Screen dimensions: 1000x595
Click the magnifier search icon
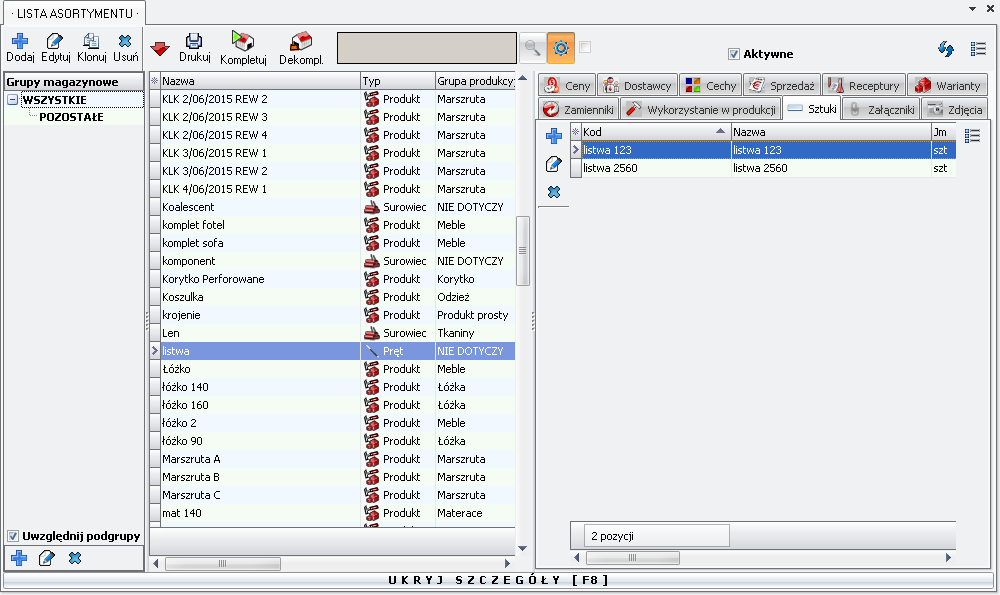pos(532,47)
